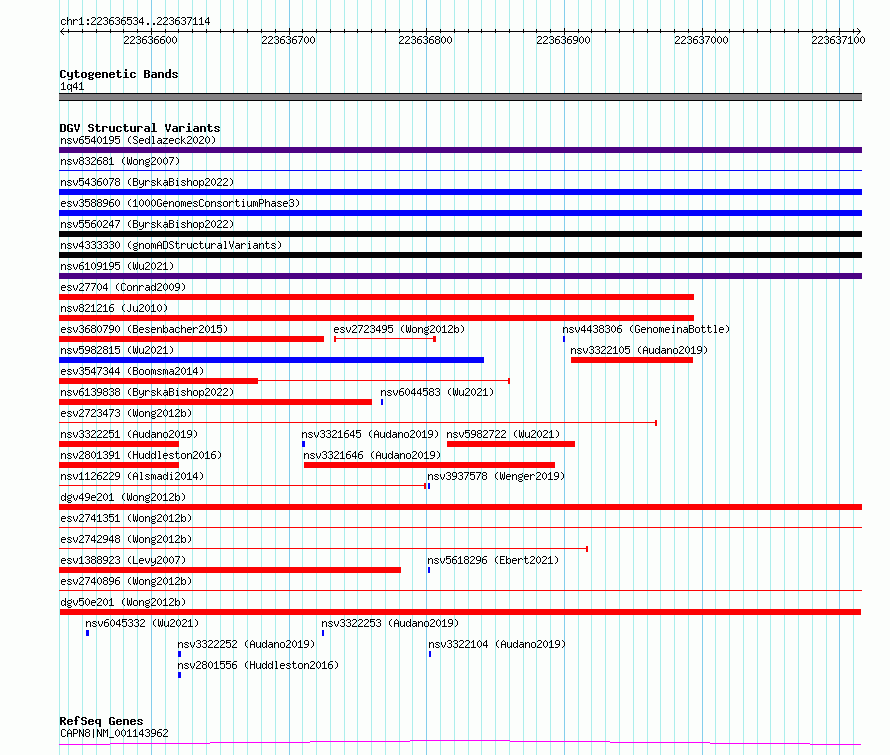Click nsv3937578 (Wenger2019) label

[x=496, y=476]
